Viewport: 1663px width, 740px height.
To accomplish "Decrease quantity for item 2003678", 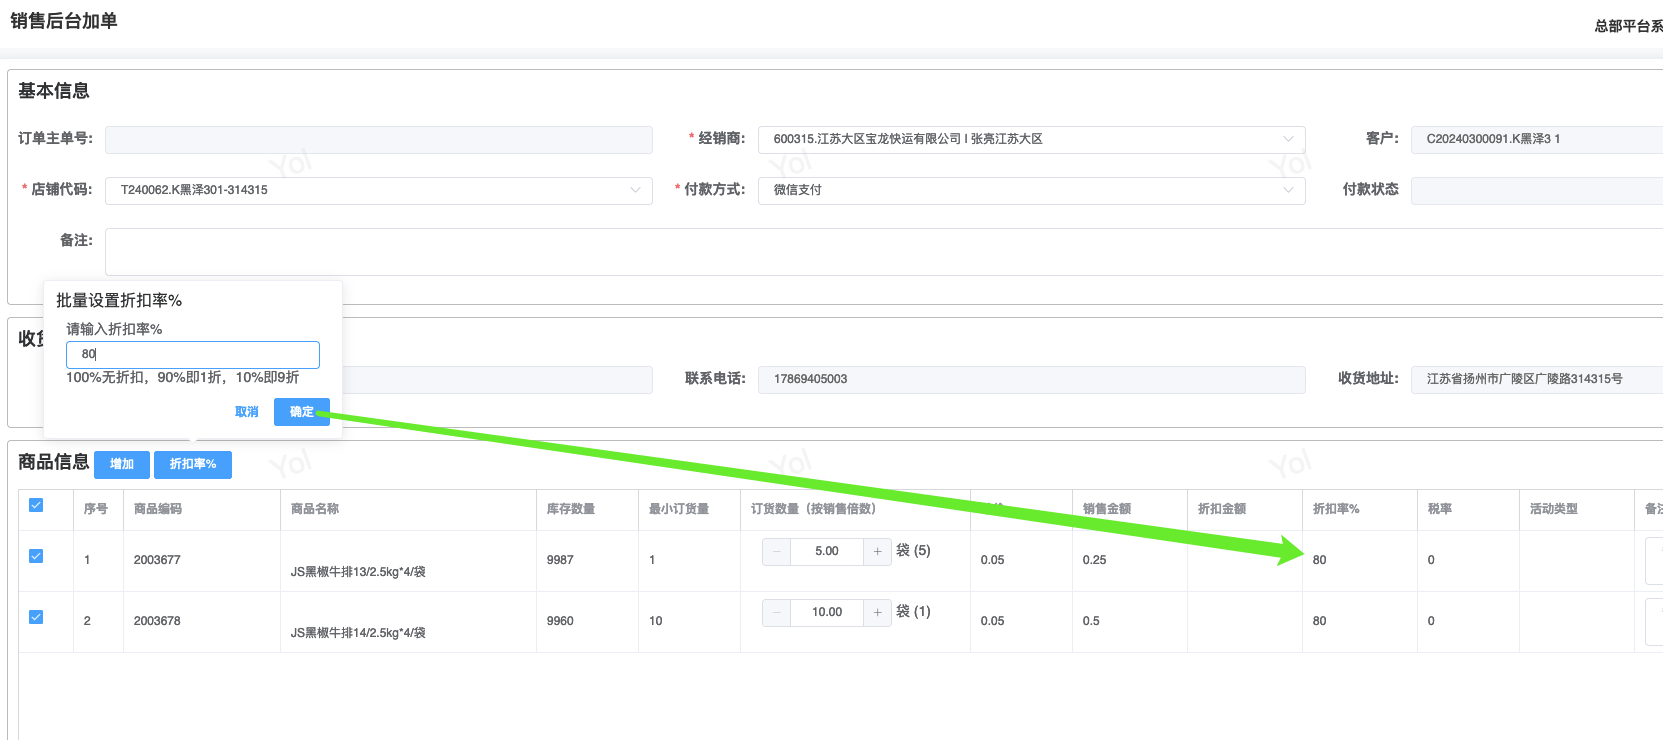I will 776,612.
